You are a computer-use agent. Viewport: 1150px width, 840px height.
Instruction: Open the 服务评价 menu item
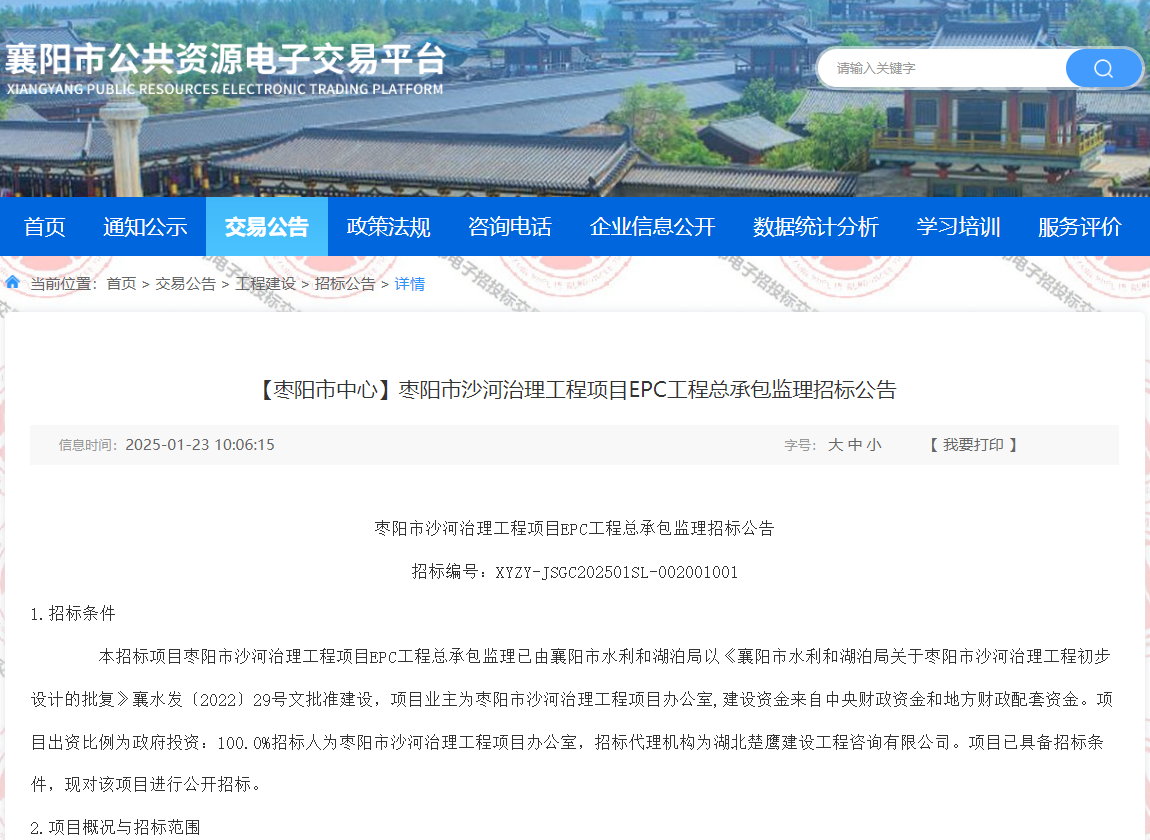click(1080, 227)
